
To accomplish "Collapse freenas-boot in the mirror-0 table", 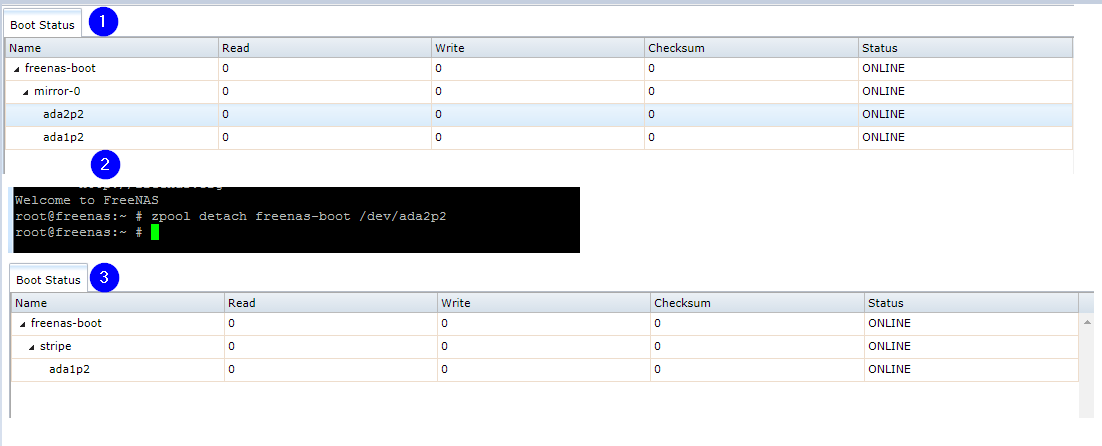I will coord(16,70).
